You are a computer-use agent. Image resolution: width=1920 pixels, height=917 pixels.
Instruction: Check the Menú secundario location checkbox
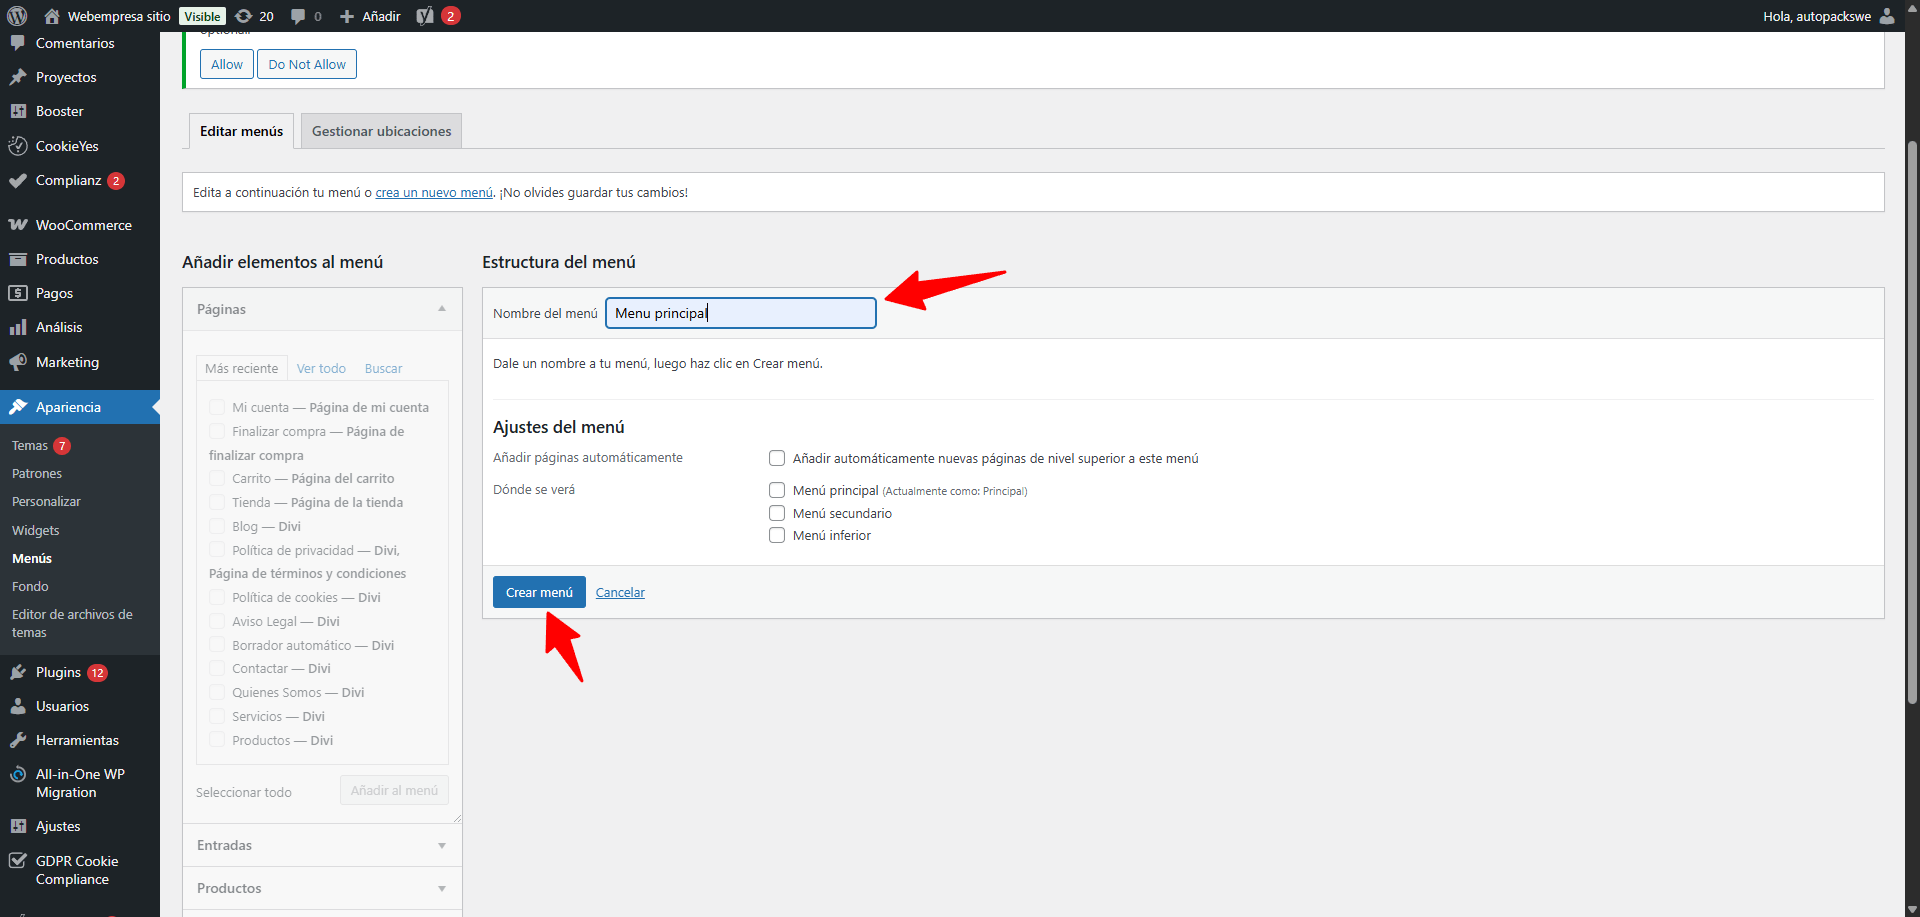click(777, 513)
